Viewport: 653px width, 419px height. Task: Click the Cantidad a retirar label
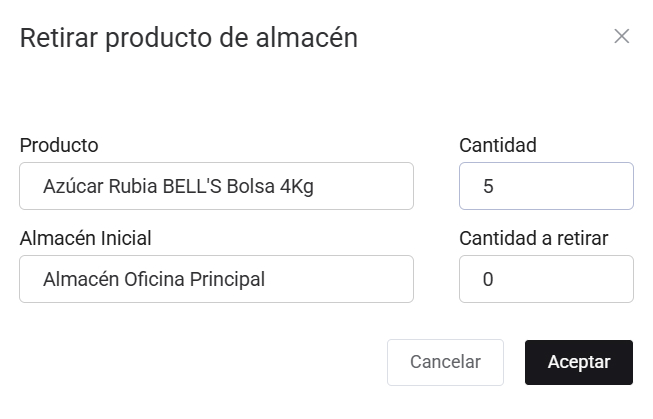pos(533,238)
